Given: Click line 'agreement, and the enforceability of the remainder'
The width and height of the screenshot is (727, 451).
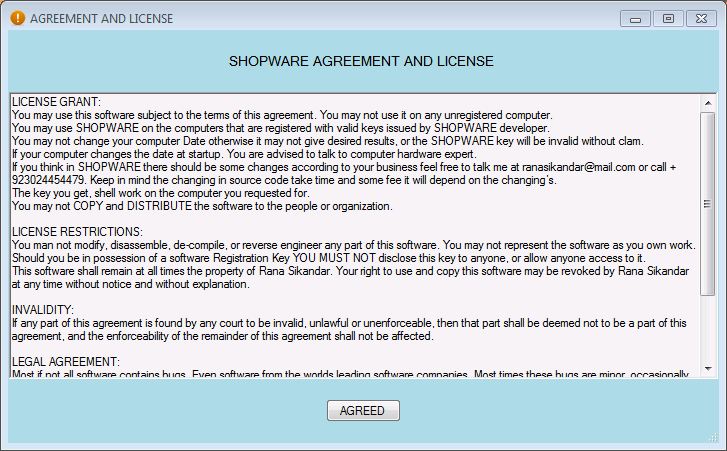Looking at the screenshot, I should coord(223,336).
